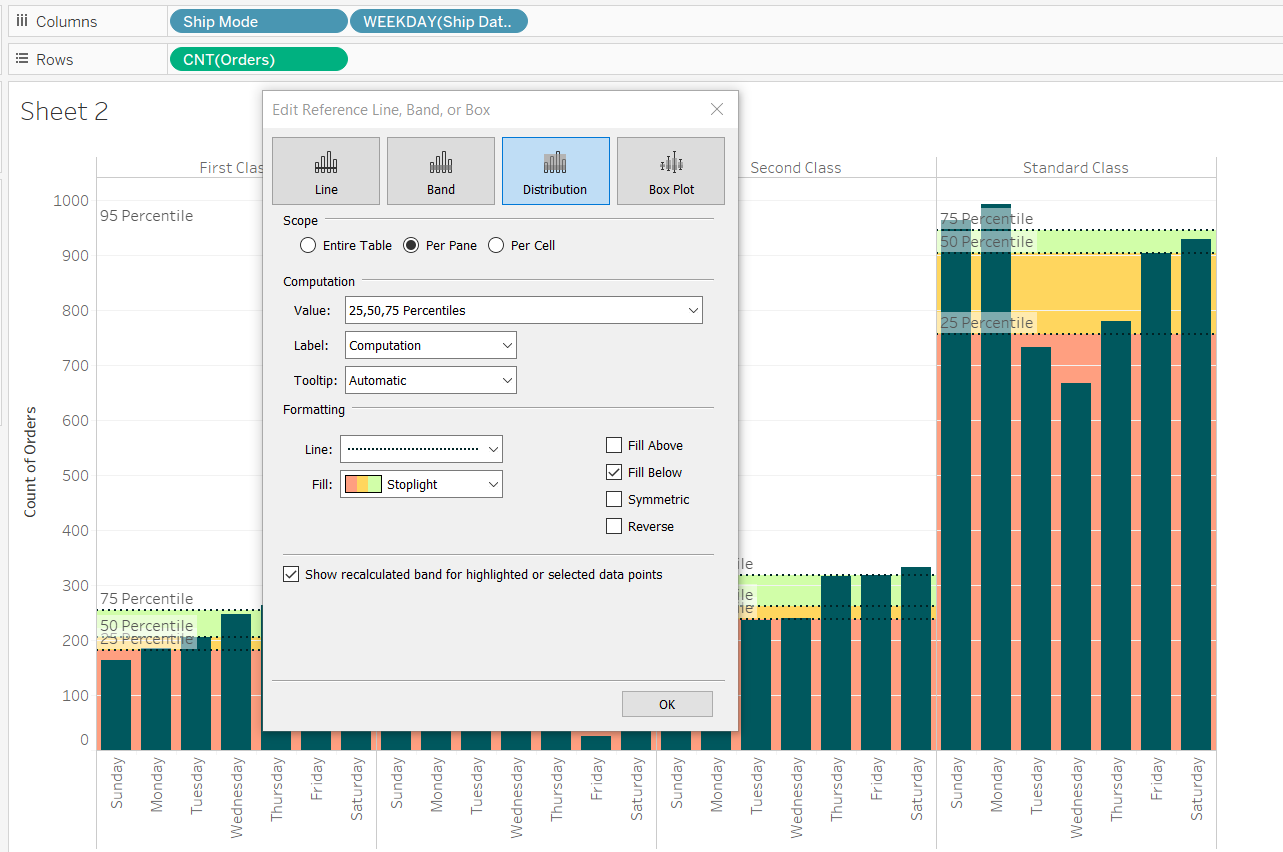Viewport: 1283px width, 852px height.
Task: Click the Second Class pane header
Action: pos(796,168)
